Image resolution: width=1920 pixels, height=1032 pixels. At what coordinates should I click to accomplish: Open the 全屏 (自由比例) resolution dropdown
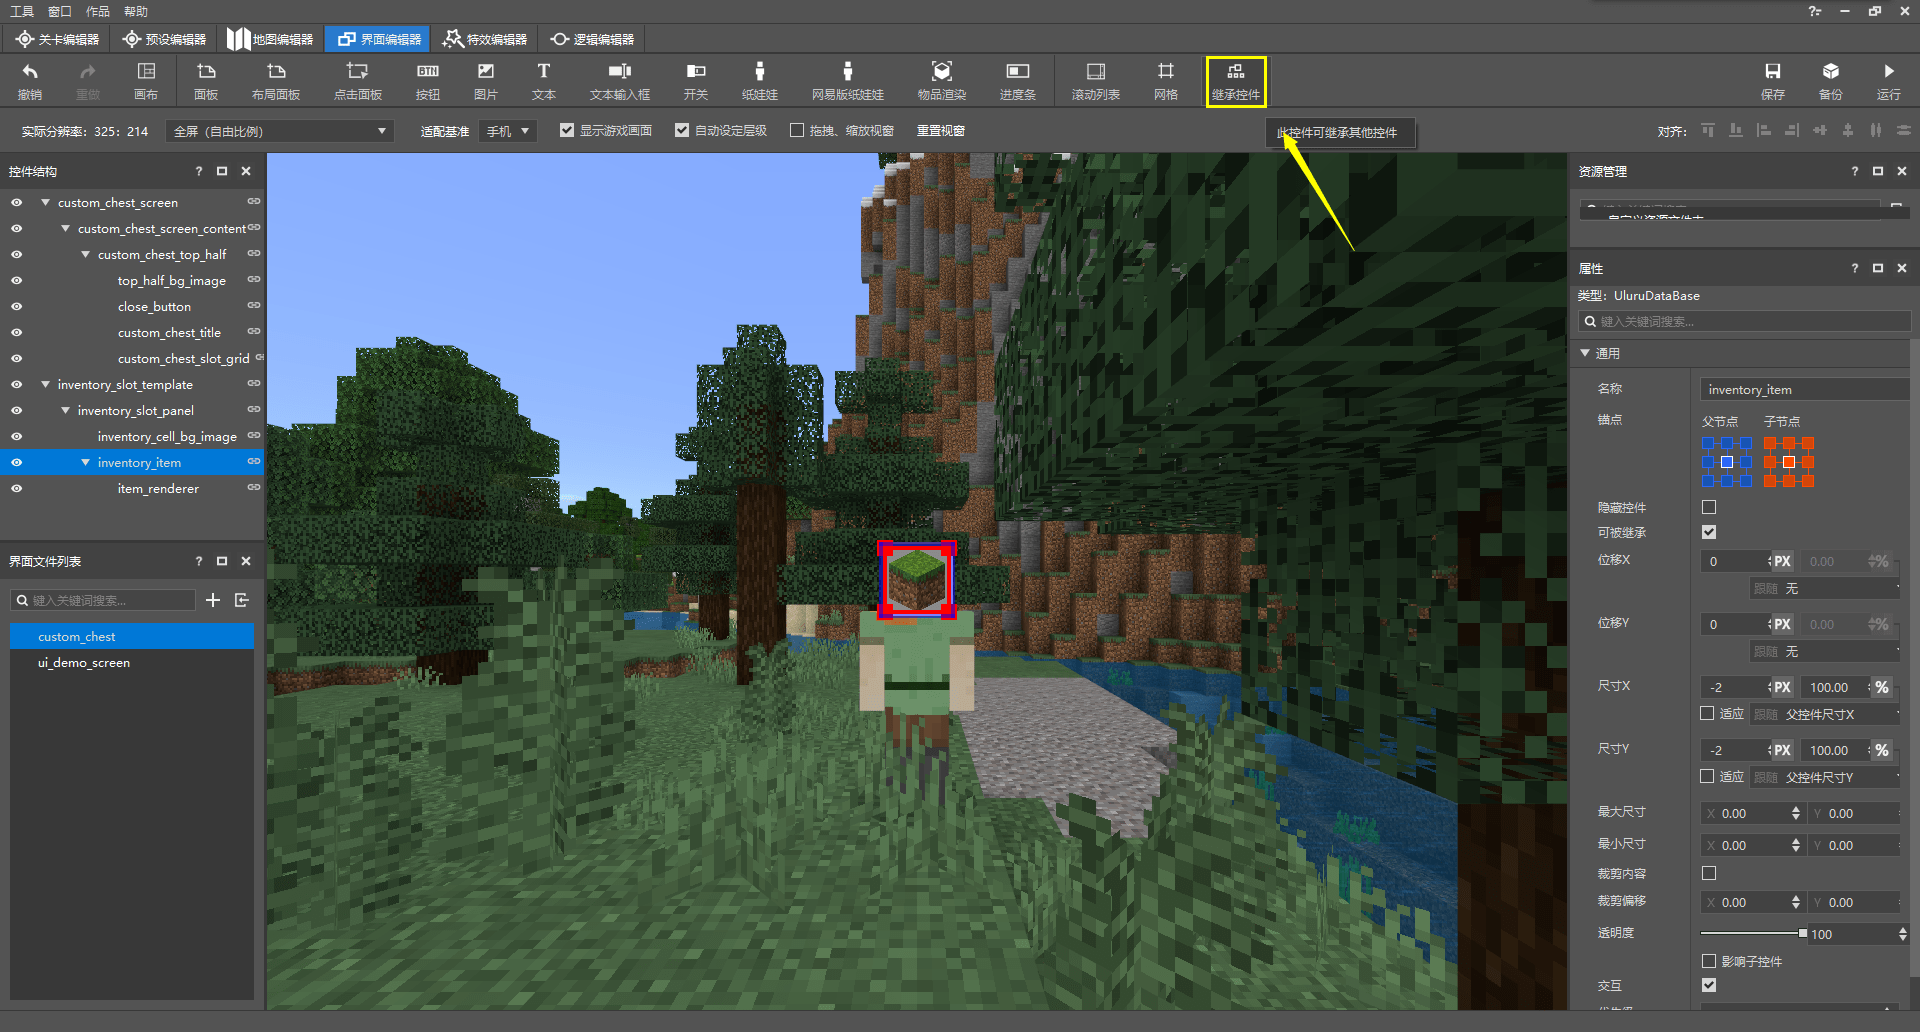[x=280, y=132]
